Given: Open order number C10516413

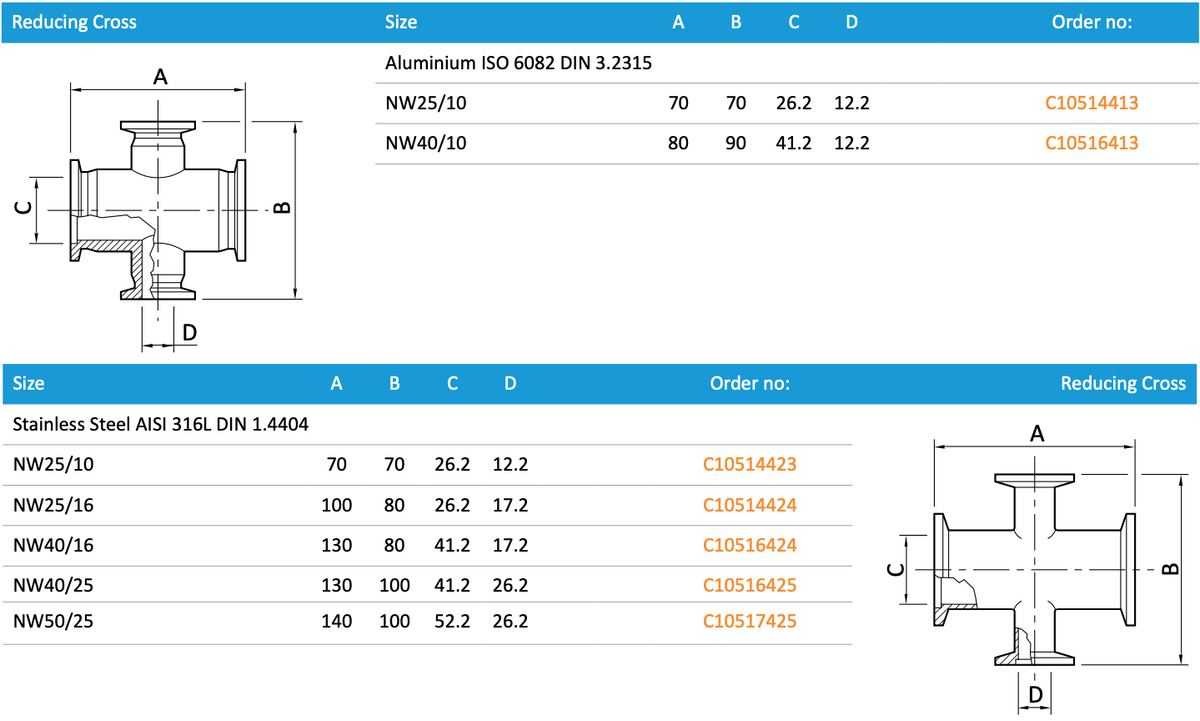Looking at the screenshot, I should click(1091, 143).
